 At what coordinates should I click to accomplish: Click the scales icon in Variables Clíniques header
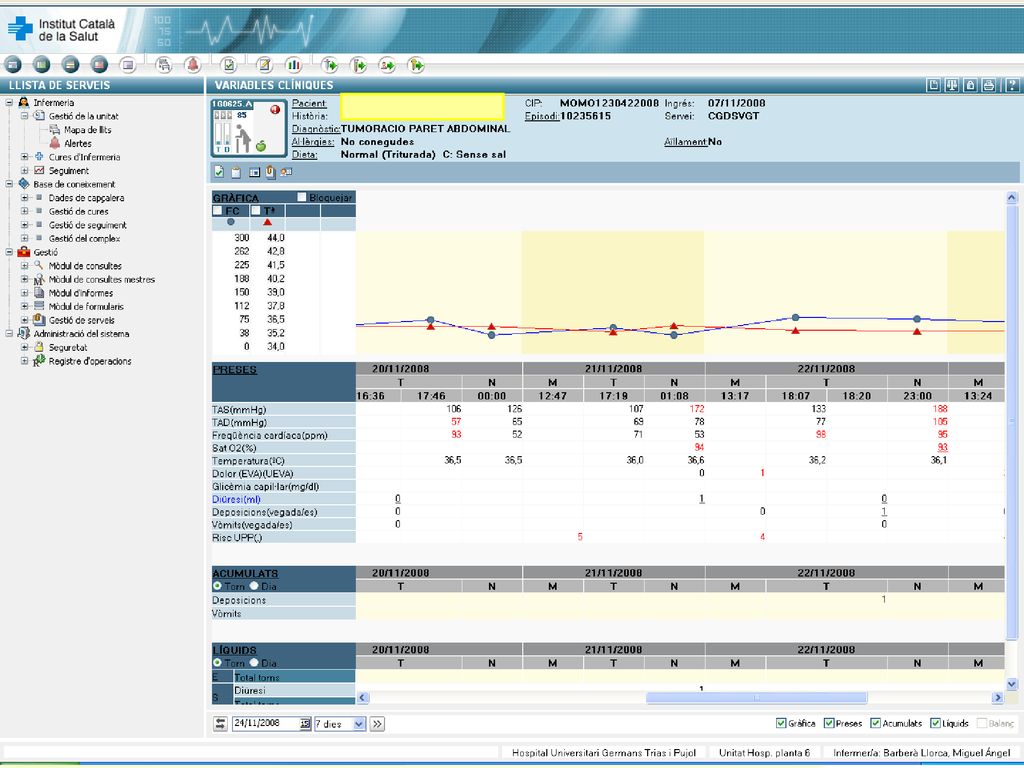coord(952,85)
